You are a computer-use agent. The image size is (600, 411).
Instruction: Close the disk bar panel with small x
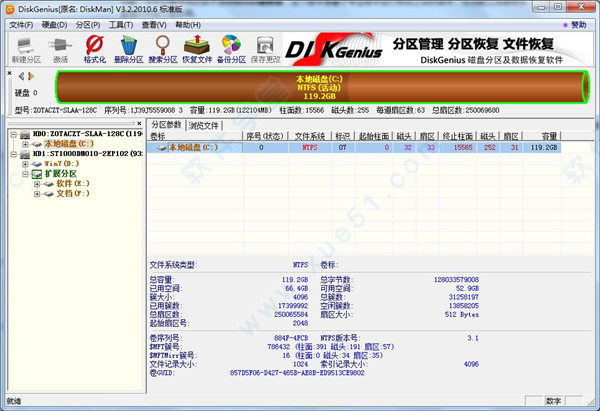pyautogui.click(x=10, y=73)
